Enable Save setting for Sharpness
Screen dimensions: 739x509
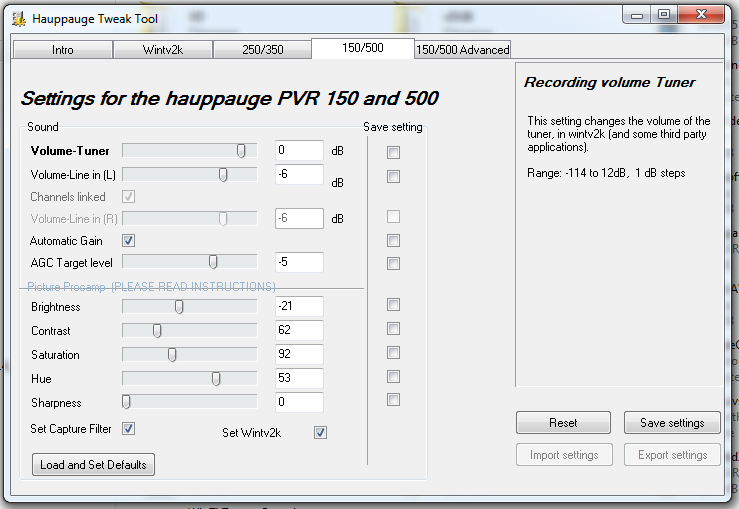tap(393, 400)
